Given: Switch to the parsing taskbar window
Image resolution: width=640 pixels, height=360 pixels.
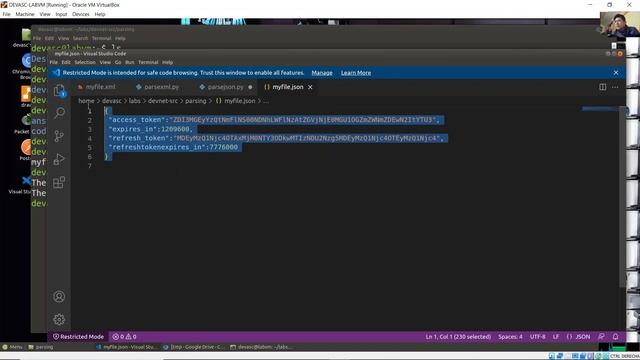Looking at the screenshot, I should (41, 347).
